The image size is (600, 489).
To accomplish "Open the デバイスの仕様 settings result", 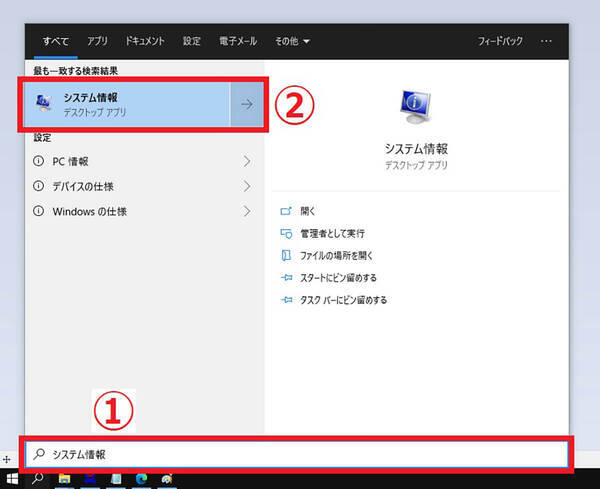I will pyautogui.click(x=142, y=186).
